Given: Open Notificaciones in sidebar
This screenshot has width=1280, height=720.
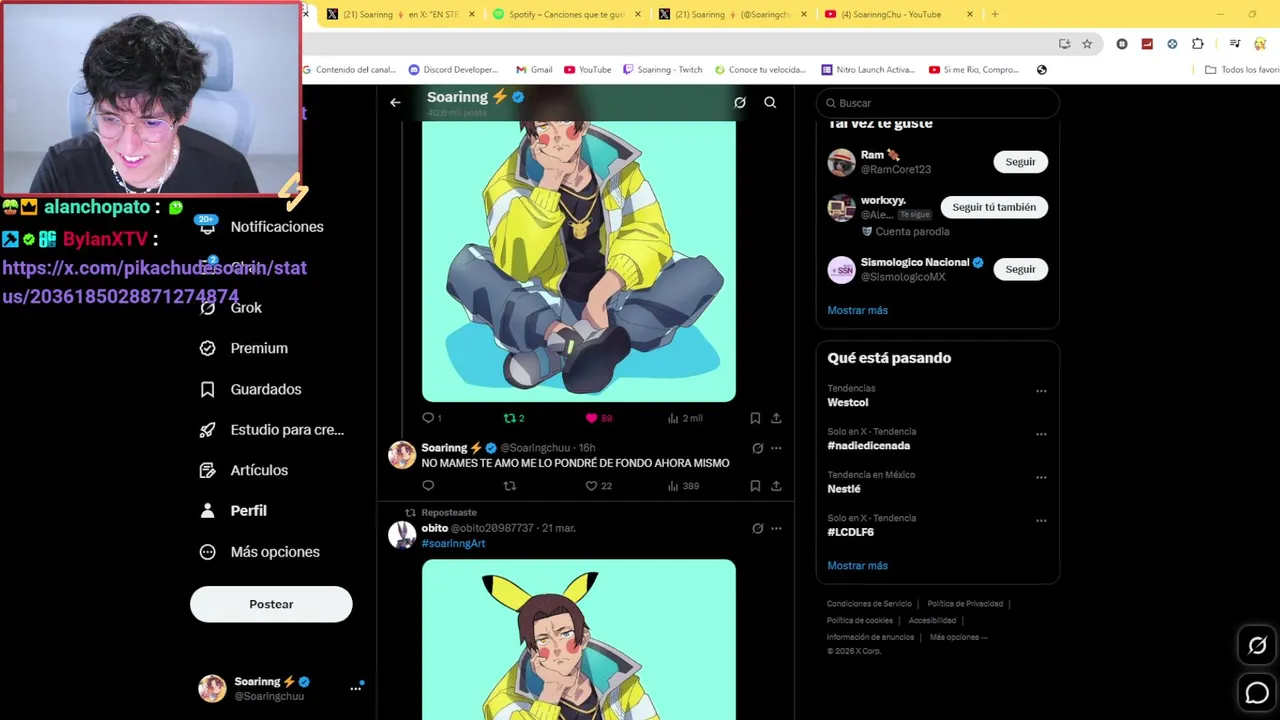Looking at the screenshot, I should click(x=261, y=227).
